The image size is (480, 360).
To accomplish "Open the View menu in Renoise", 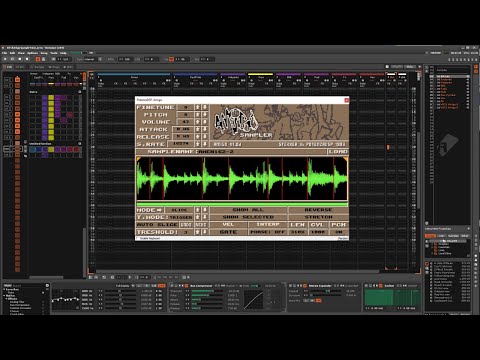I will [x=21, y=53].
